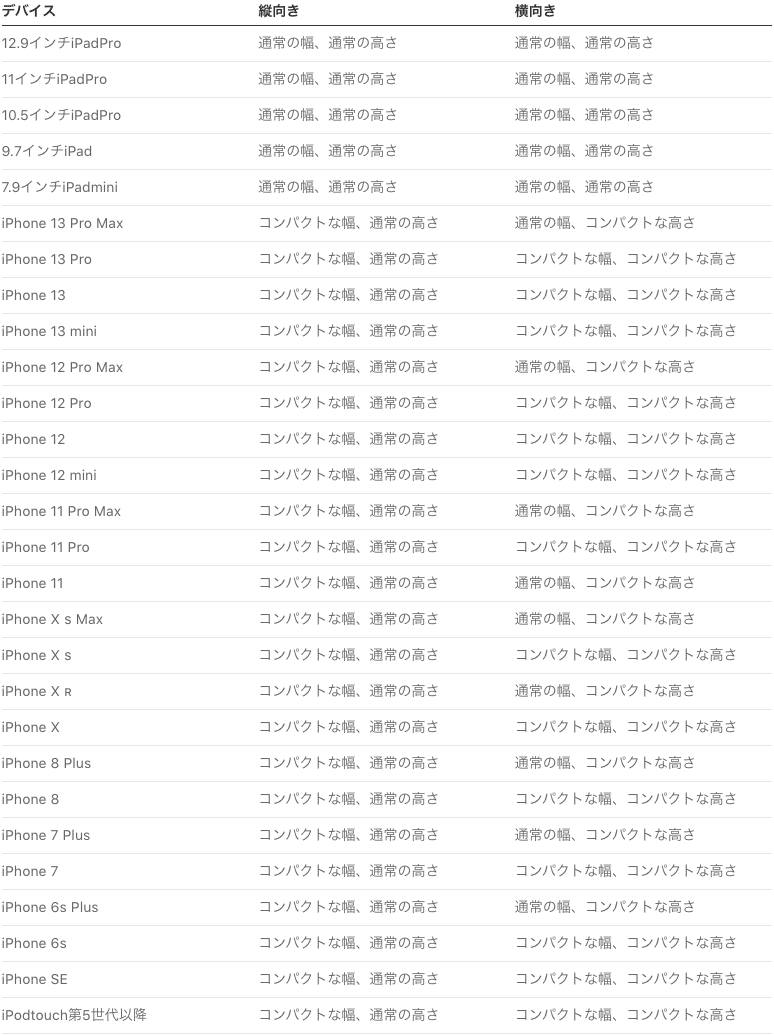Click 縦向き value for iPodtouch第5世代以降
The height and width of the screenshot is (1035, 774).
348,1015
